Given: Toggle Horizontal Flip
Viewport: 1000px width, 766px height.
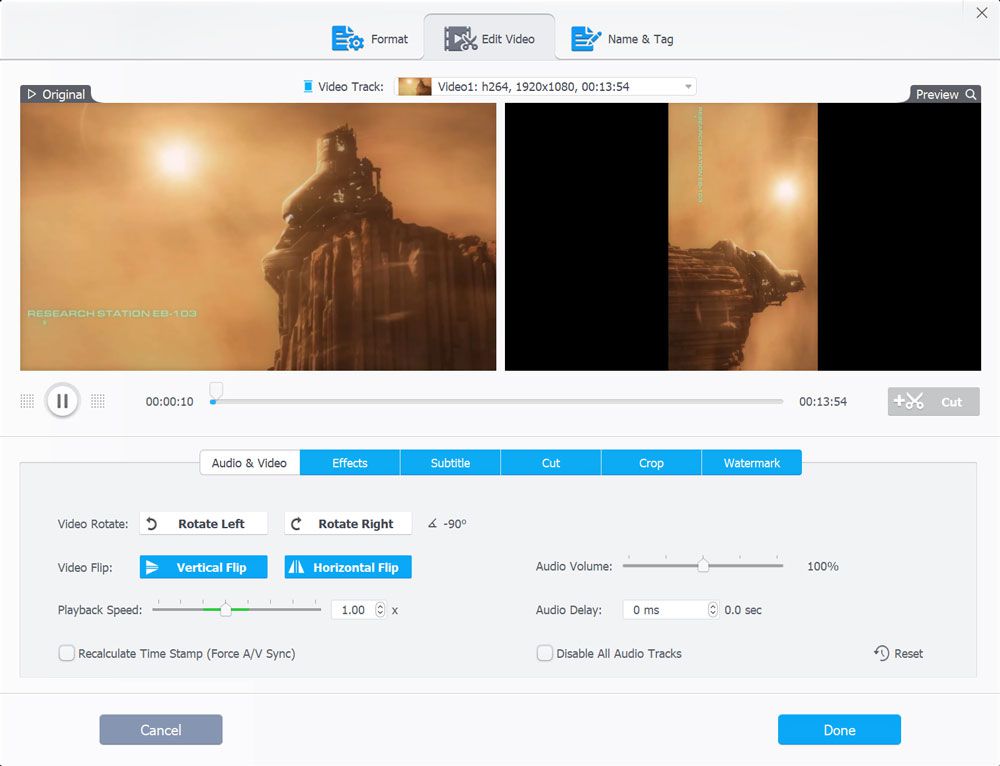Looking at the screenshot, I should tap(348, 567).
